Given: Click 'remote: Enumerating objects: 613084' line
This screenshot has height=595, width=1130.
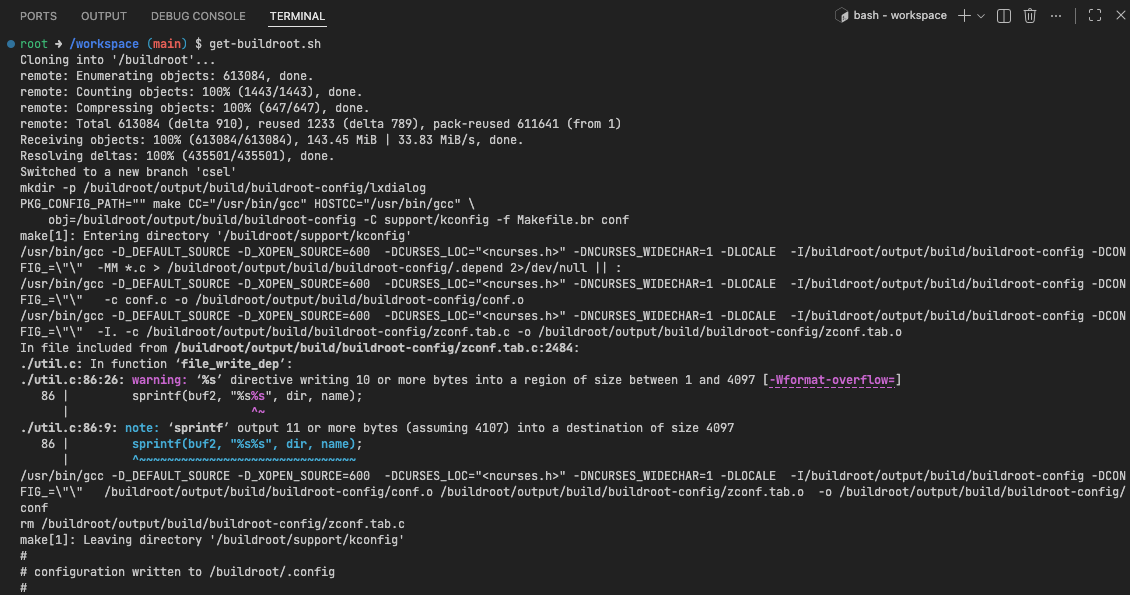Looking at the screenshot, I should click(x=166, y=76).
